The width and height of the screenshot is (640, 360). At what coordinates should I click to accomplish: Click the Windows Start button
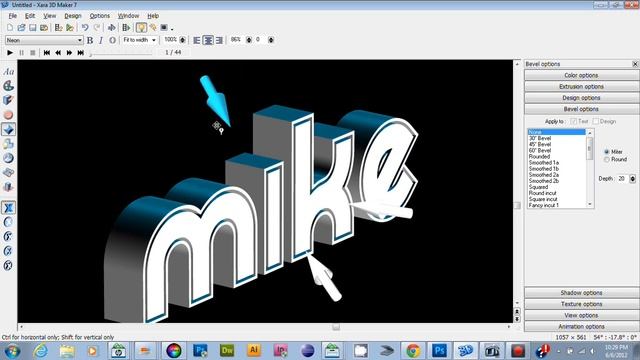[13, 351]
